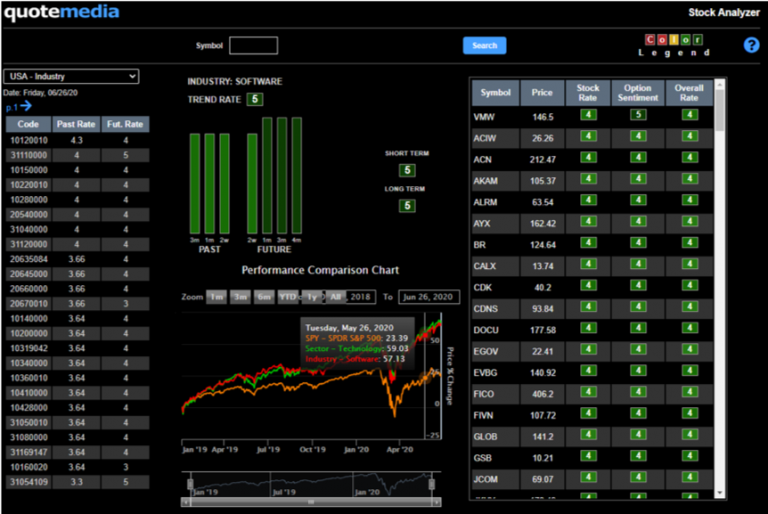Open the USA - Industry dropdown
This screenshot has height=514, width=768.
point(71,76)
